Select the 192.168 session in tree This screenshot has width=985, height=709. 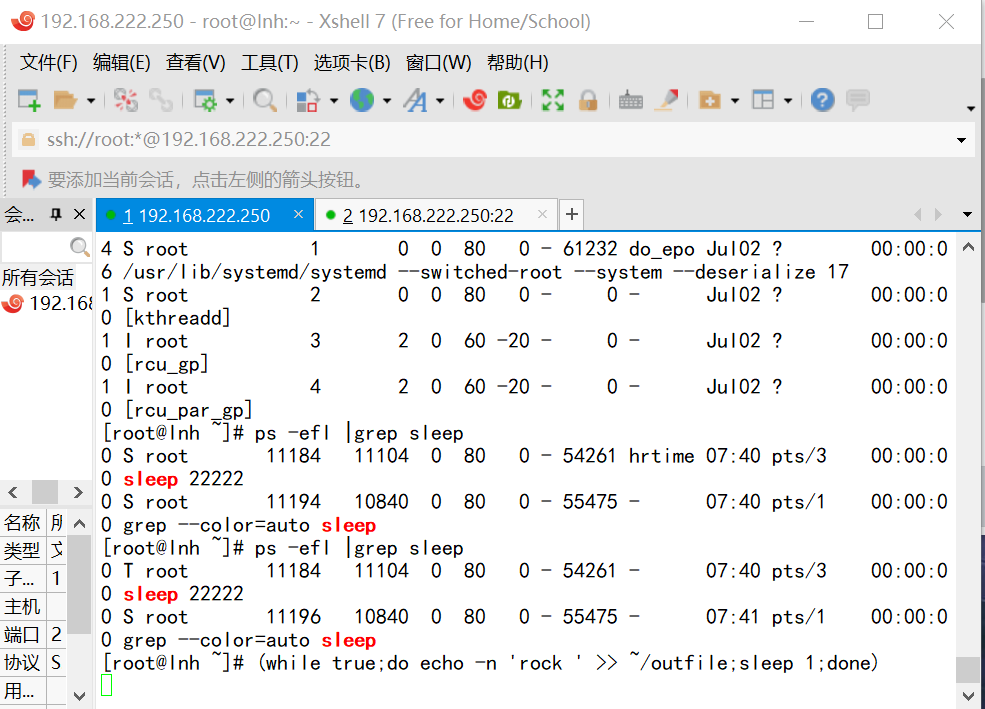click(x=47, y=303)
